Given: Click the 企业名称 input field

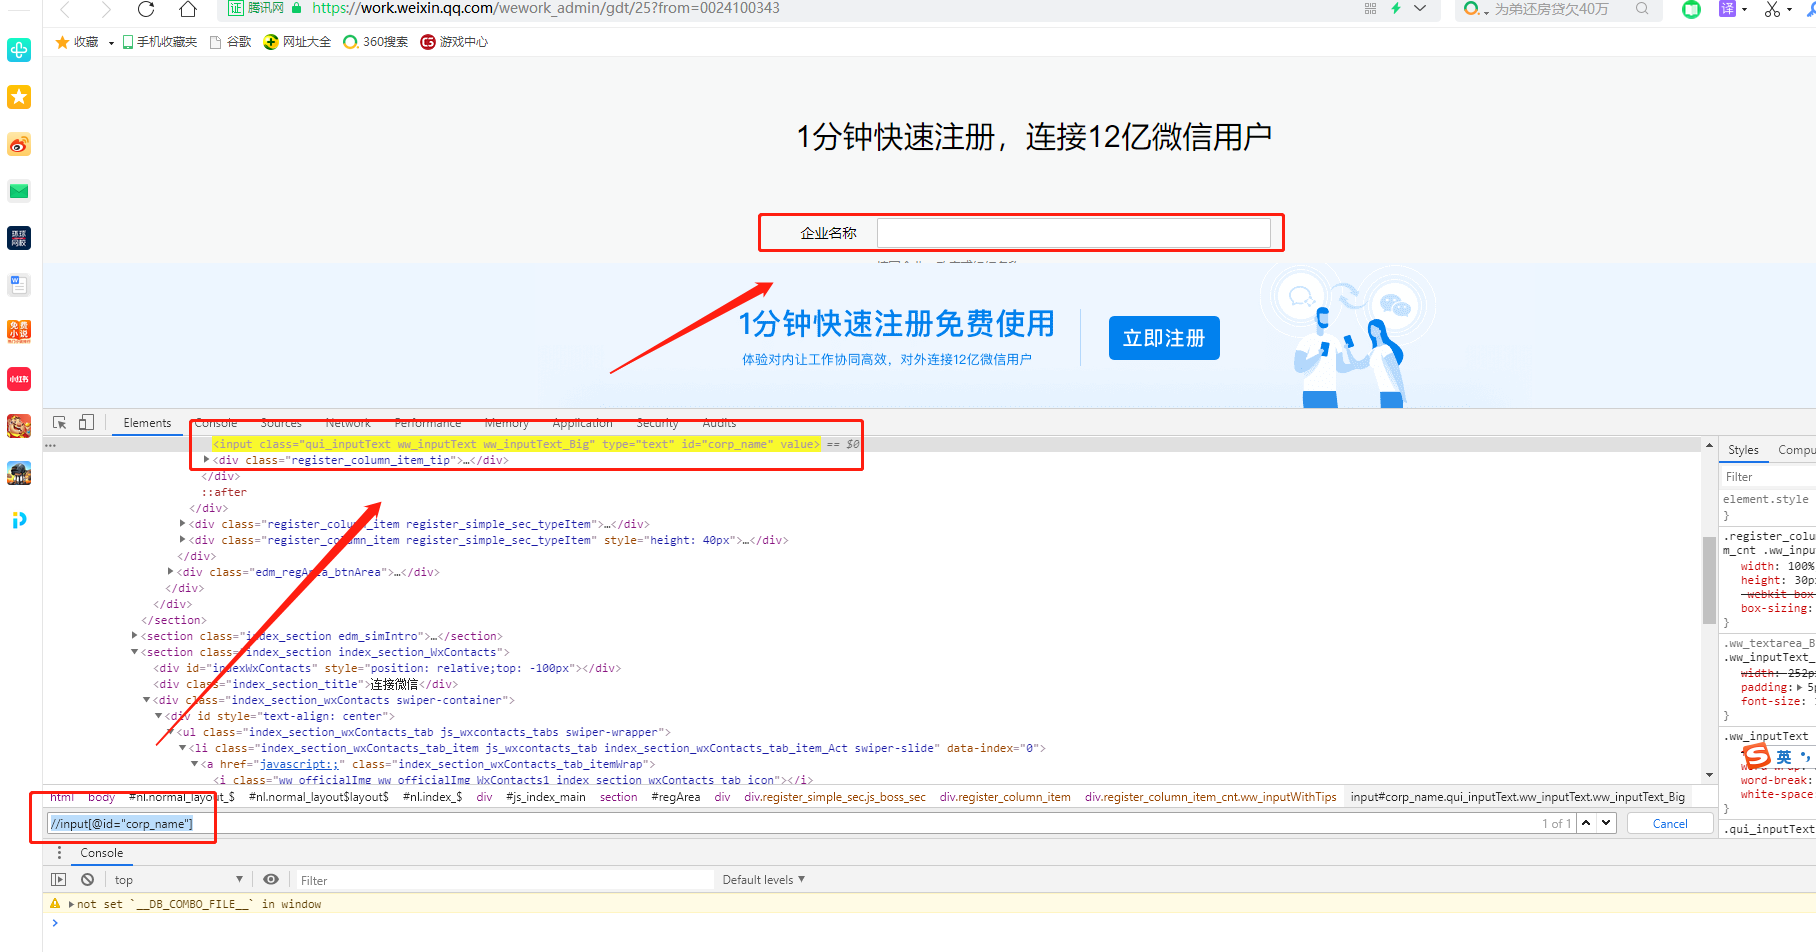Looking at the screenshot, I should click(x=1075, y=231).
